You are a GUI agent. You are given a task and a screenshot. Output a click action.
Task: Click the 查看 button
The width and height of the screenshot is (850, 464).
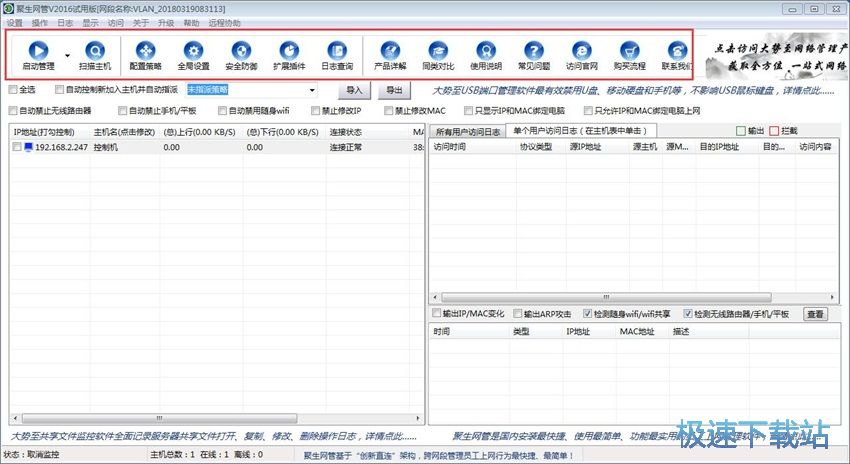point(815,314)
